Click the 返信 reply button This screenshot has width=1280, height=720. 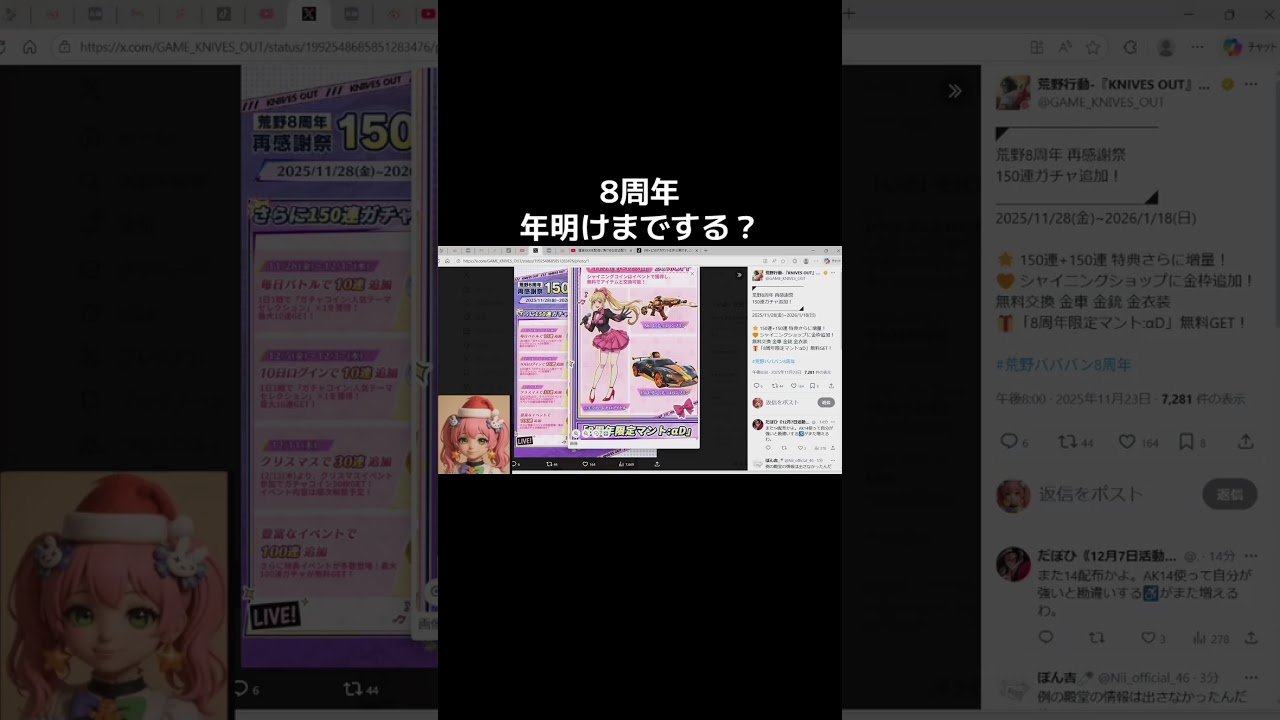coord(1229,494)
